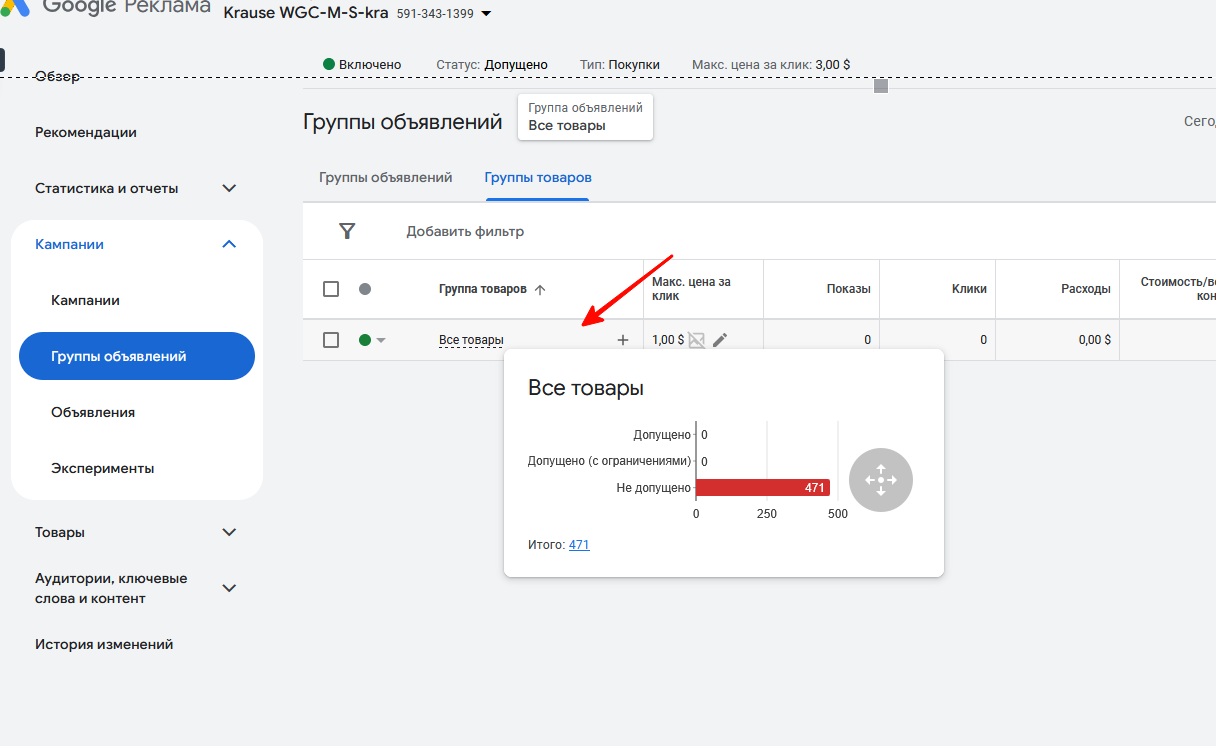Click the gray status circle column header
This screenshot has width=1216, height=746.
(x=365, y=289)
